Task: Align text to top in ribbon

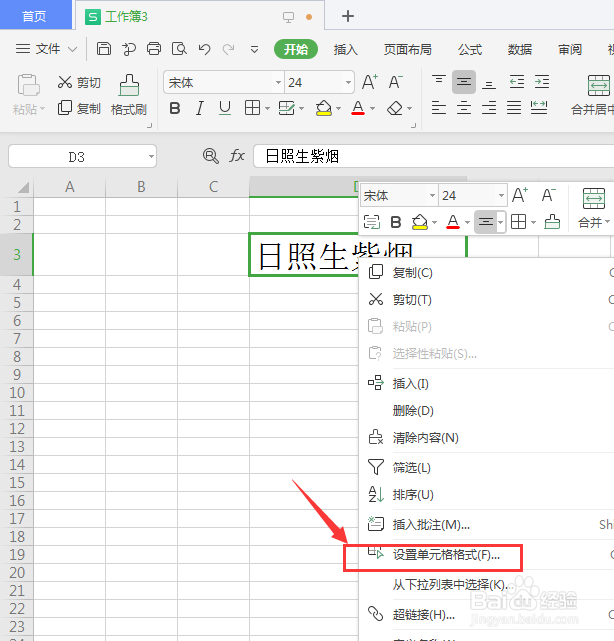Action: point(439,81)
